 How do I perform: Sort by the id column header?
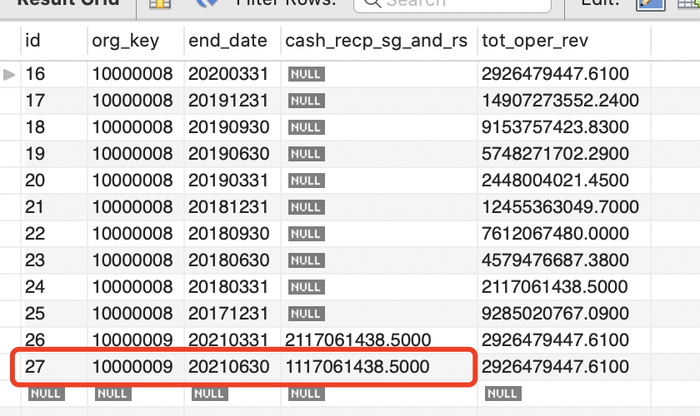pyautogui.click(x=33, y=41)
